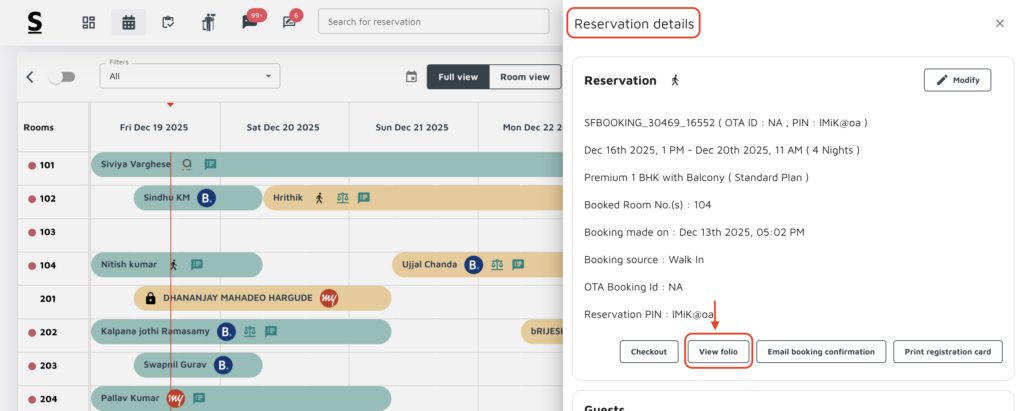The image size is (1024, 411).
Task: Click the guest with luggage icon
Action: coord(209,22)
